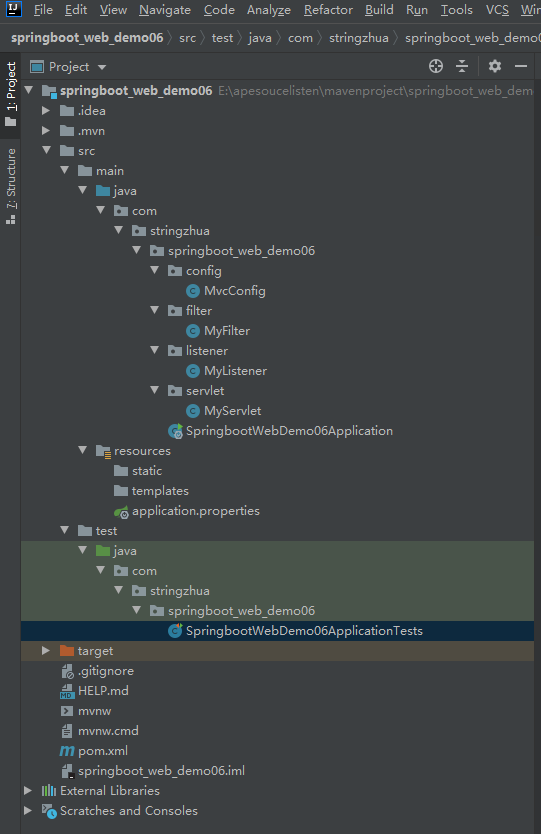The width and height of the screenshot is (541, 834).
Task: Click the pom.xml Maven icon
Action: click(x=67, y=751)
